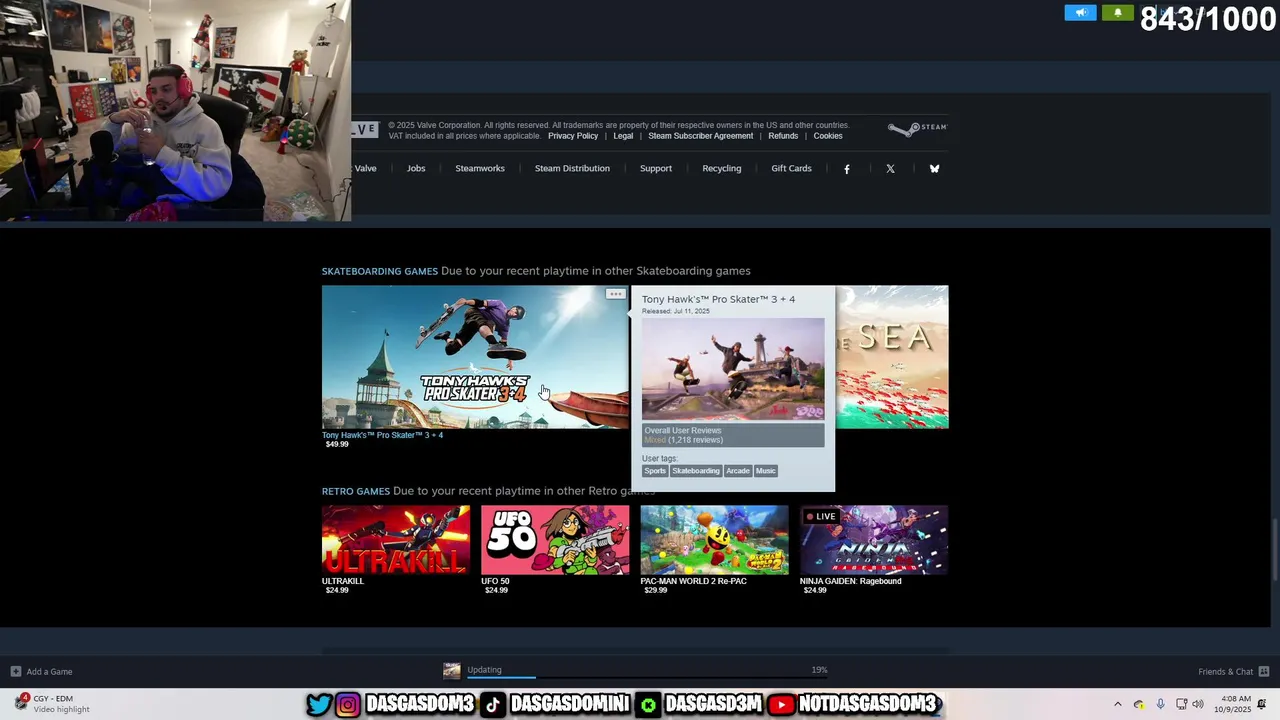The image size is (1280, 720).
Task: Show hidden system tray icons chevron
Action: [x=1118, y=704]
